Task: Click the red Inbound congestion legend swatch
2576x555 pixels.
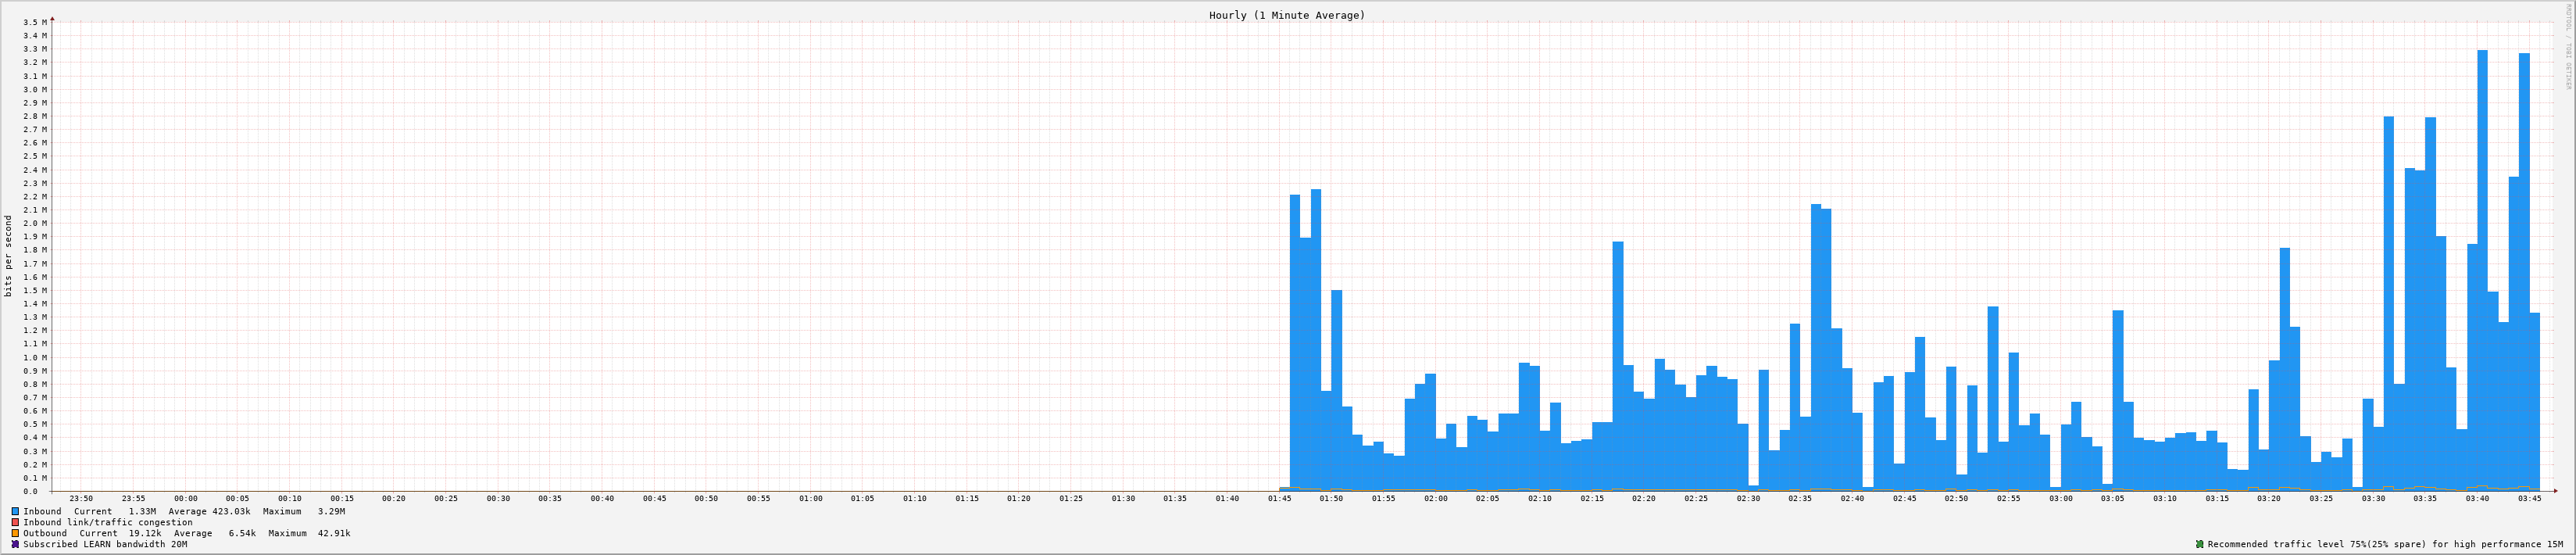Action: point(15,522)
